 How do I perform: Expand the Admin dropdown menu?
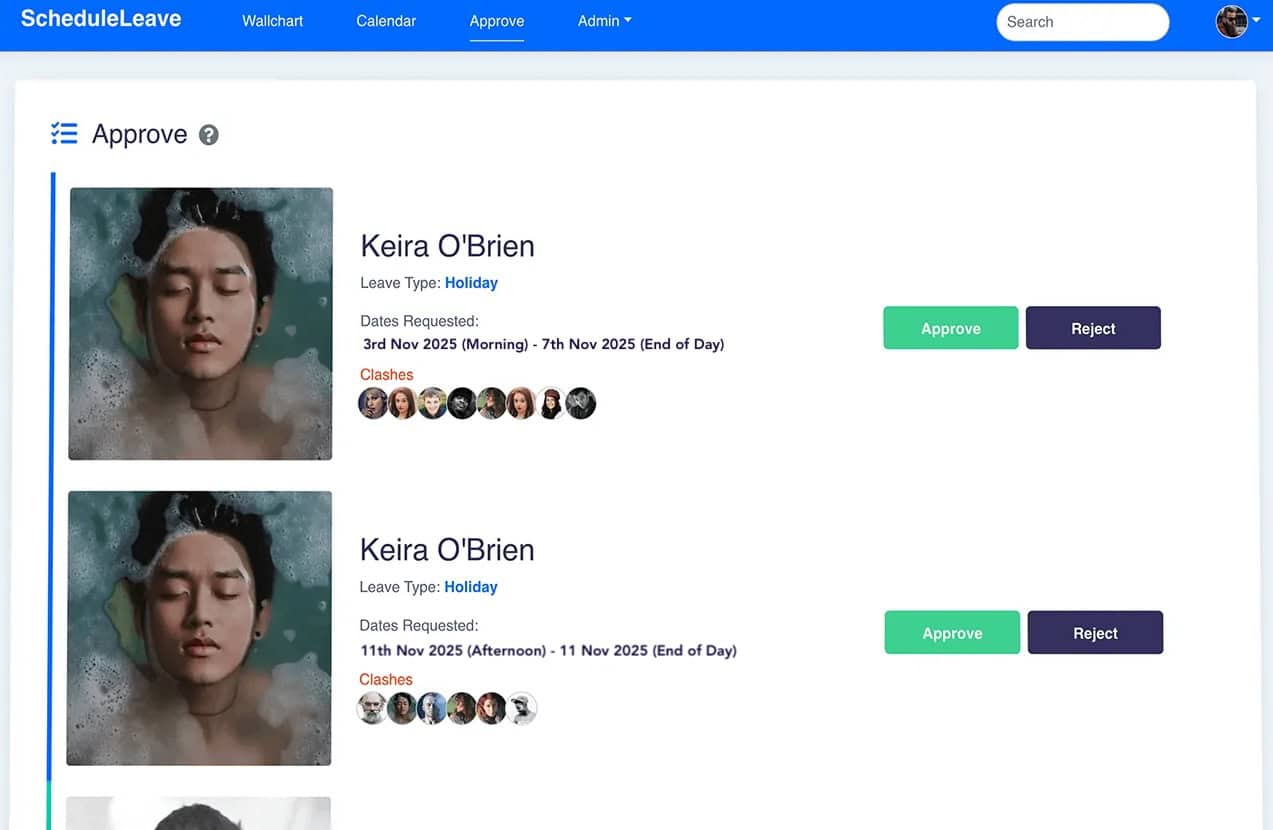[x=604, y=21]
